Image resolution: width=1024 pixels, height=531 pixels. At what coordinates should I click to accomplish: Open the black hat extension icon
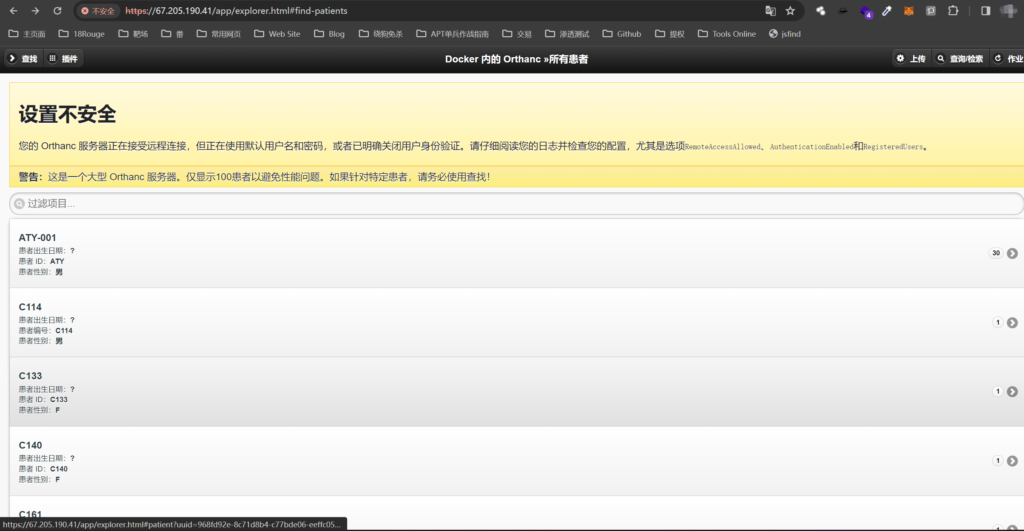[843, 11]
